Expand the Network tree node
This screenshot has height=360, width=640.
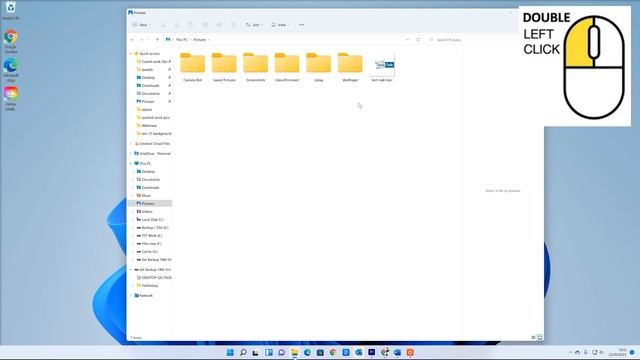coord(131,296)
